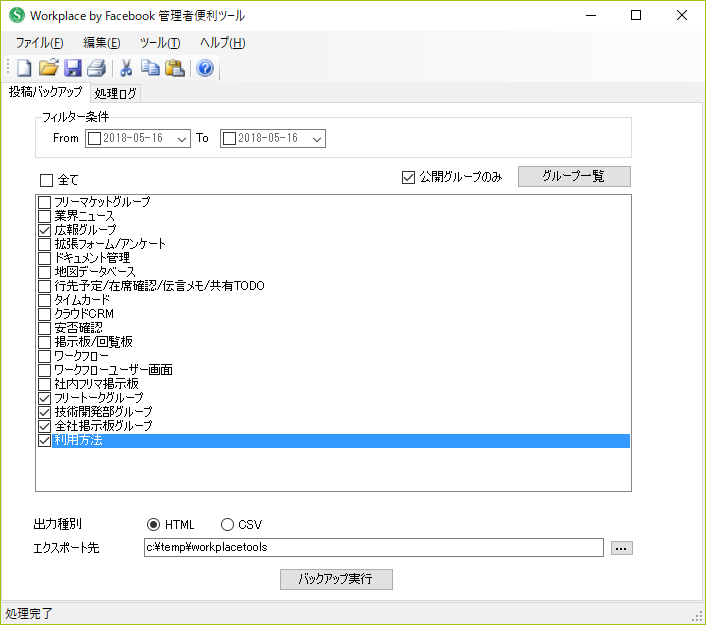Enable the From date checkbox
706x625 pixels.
click(95, 138)
